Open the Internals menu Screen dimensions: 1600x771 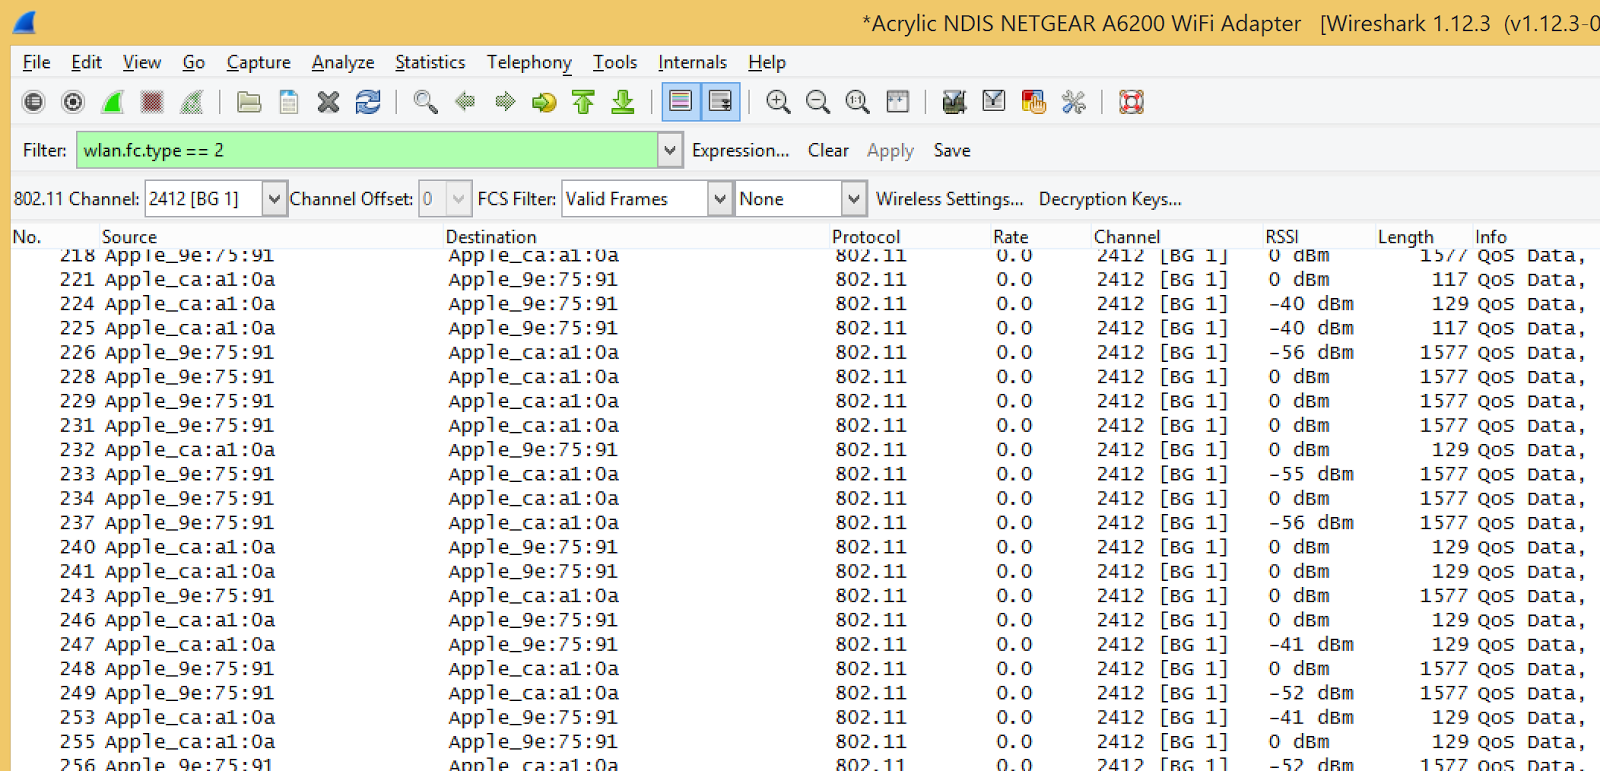tap(692, 62)
